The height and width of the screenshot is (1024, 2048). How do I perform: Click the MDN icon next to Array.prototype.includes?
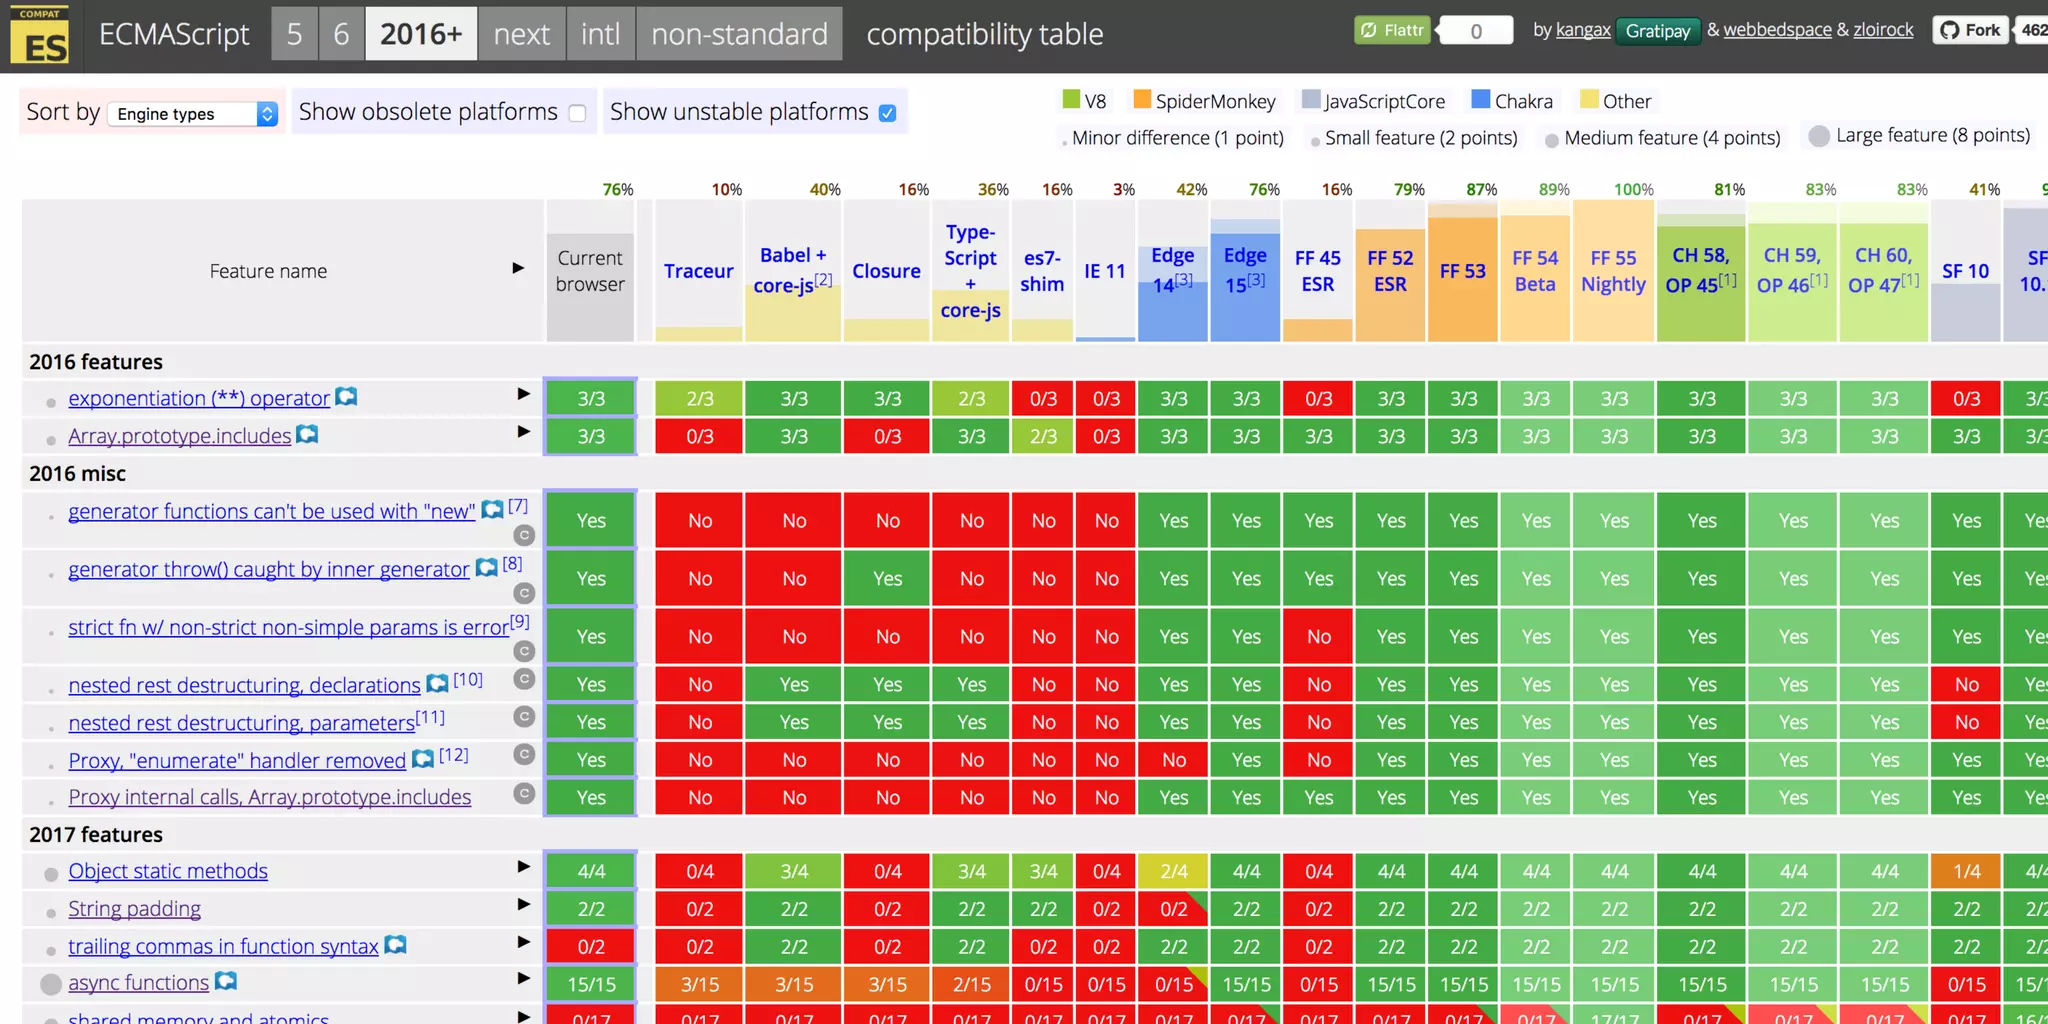[x=308, y=434]
